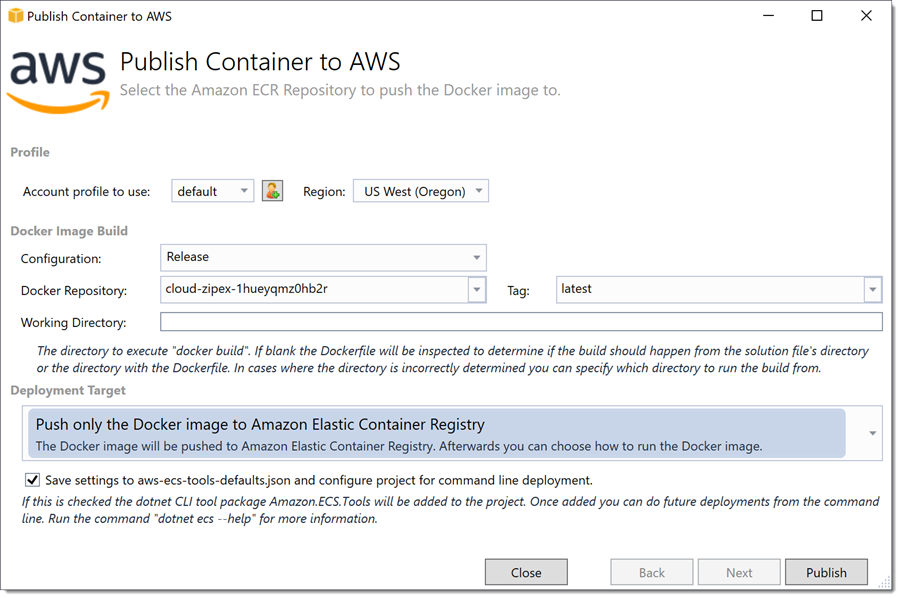Click the resize grip at the dialog corner
The width and height of the screenshot is (900, 598).
click(x=884, y=583)
